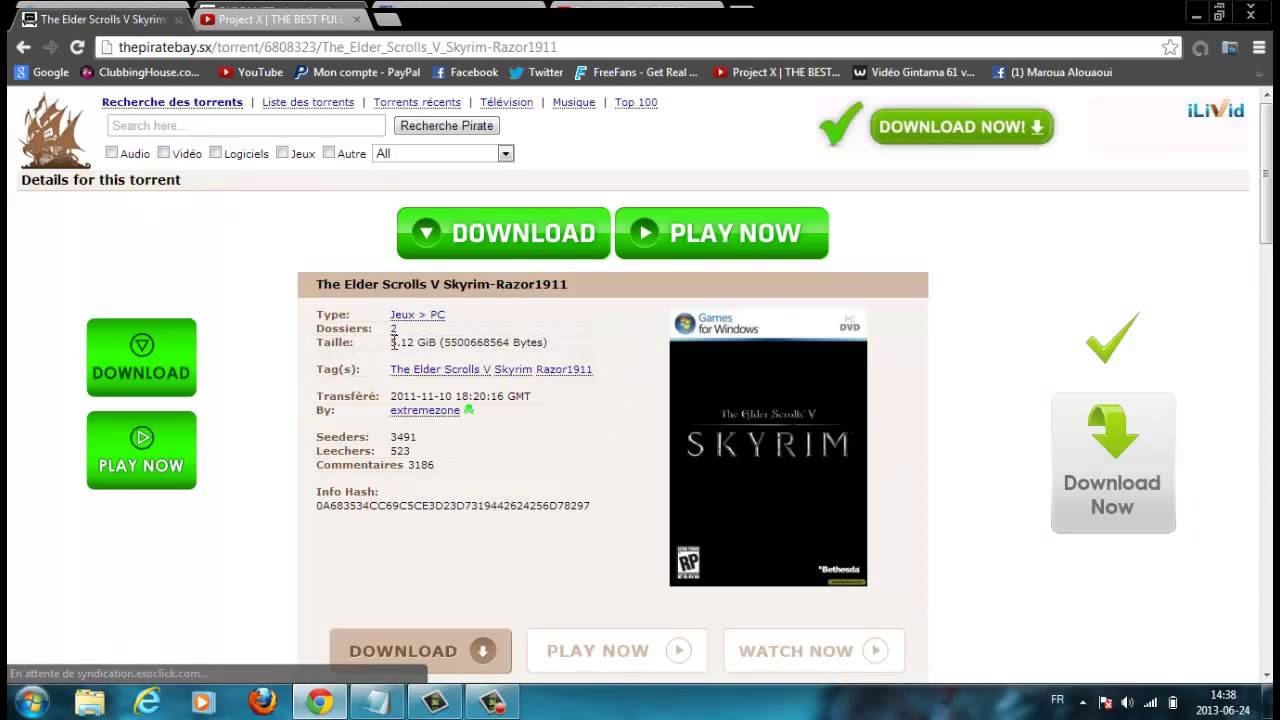The image size is (1280, 720).
Task: Click the tan DOWNLOAD button below details
Action: [420, 651]
